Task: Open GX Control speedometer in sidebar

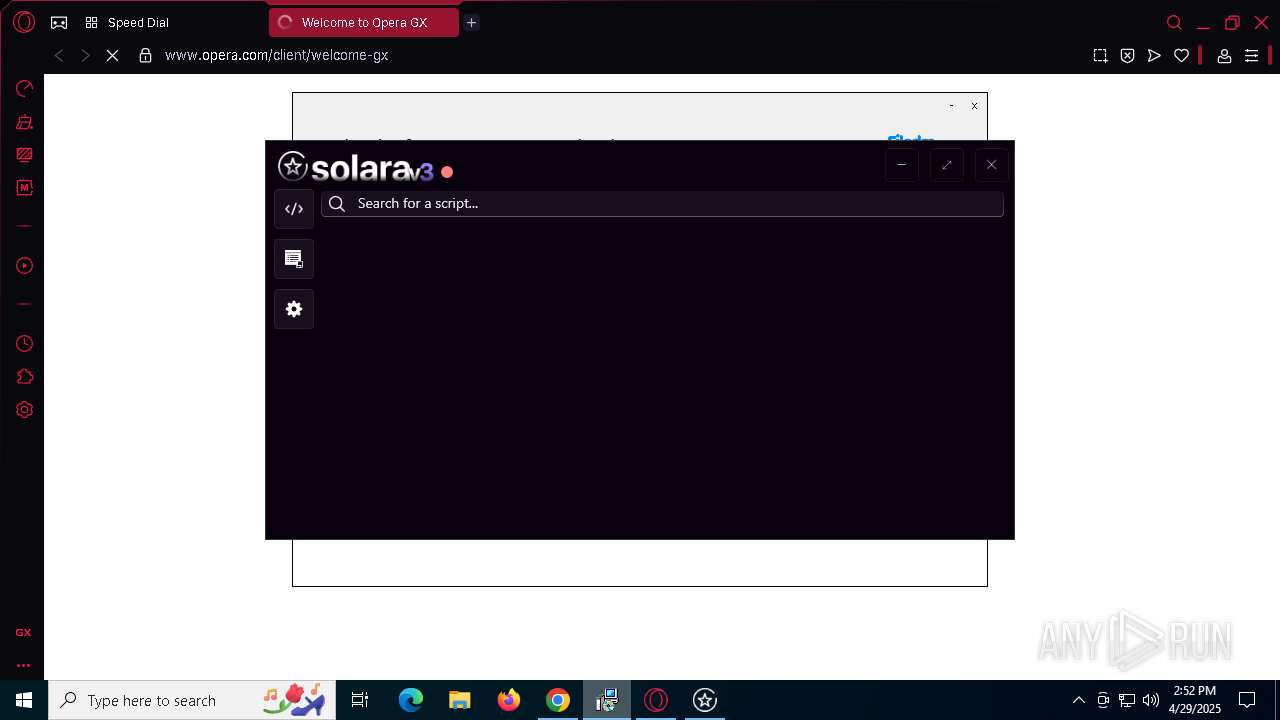Action: pyautogui.click(x=24, y=89)
